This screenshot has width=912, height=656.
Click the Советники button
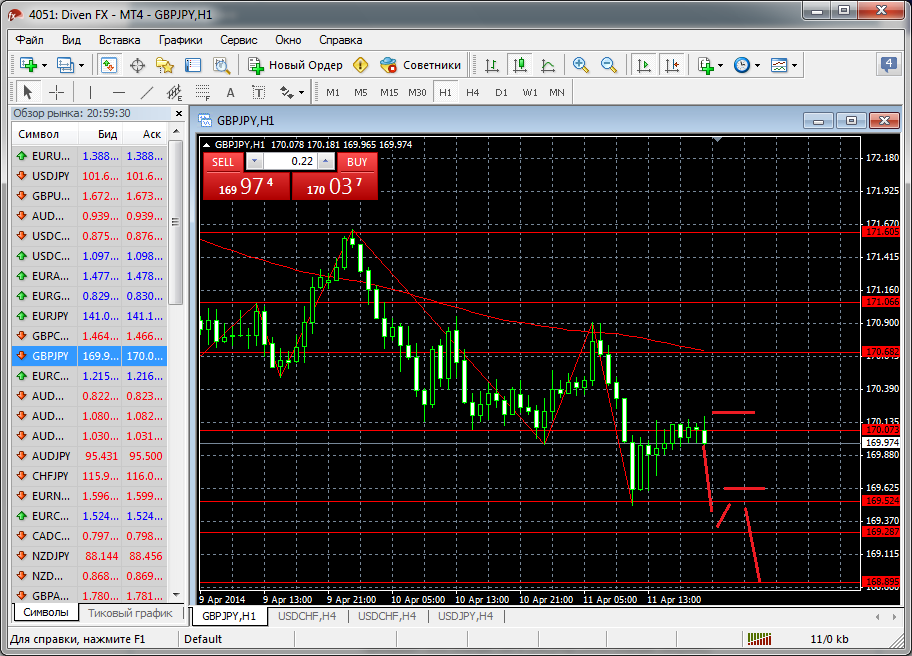tap(421, 65)
